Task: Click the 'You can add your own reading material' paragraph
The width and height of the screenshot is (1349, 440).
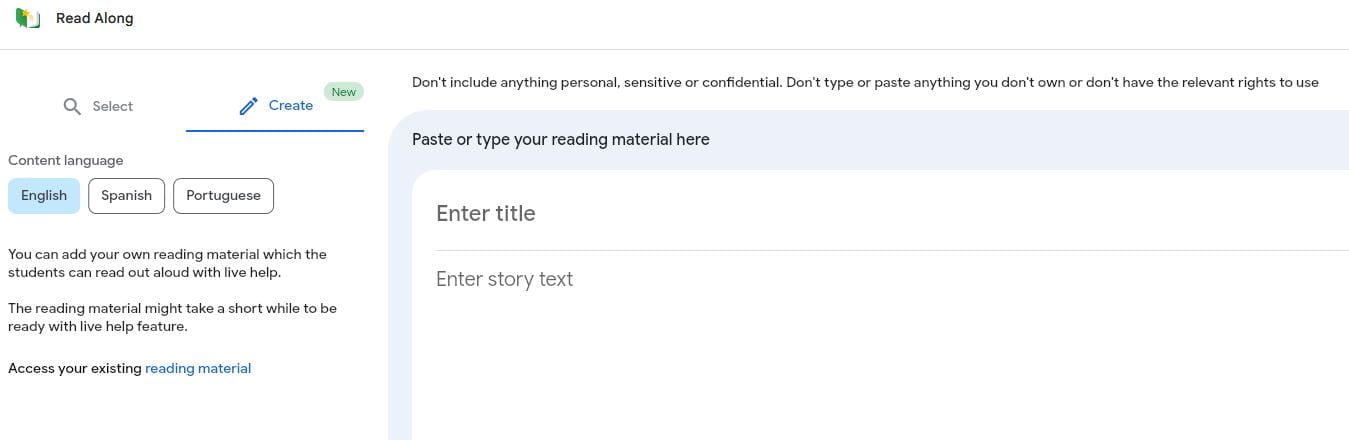Action: click(x=167, y=263)
